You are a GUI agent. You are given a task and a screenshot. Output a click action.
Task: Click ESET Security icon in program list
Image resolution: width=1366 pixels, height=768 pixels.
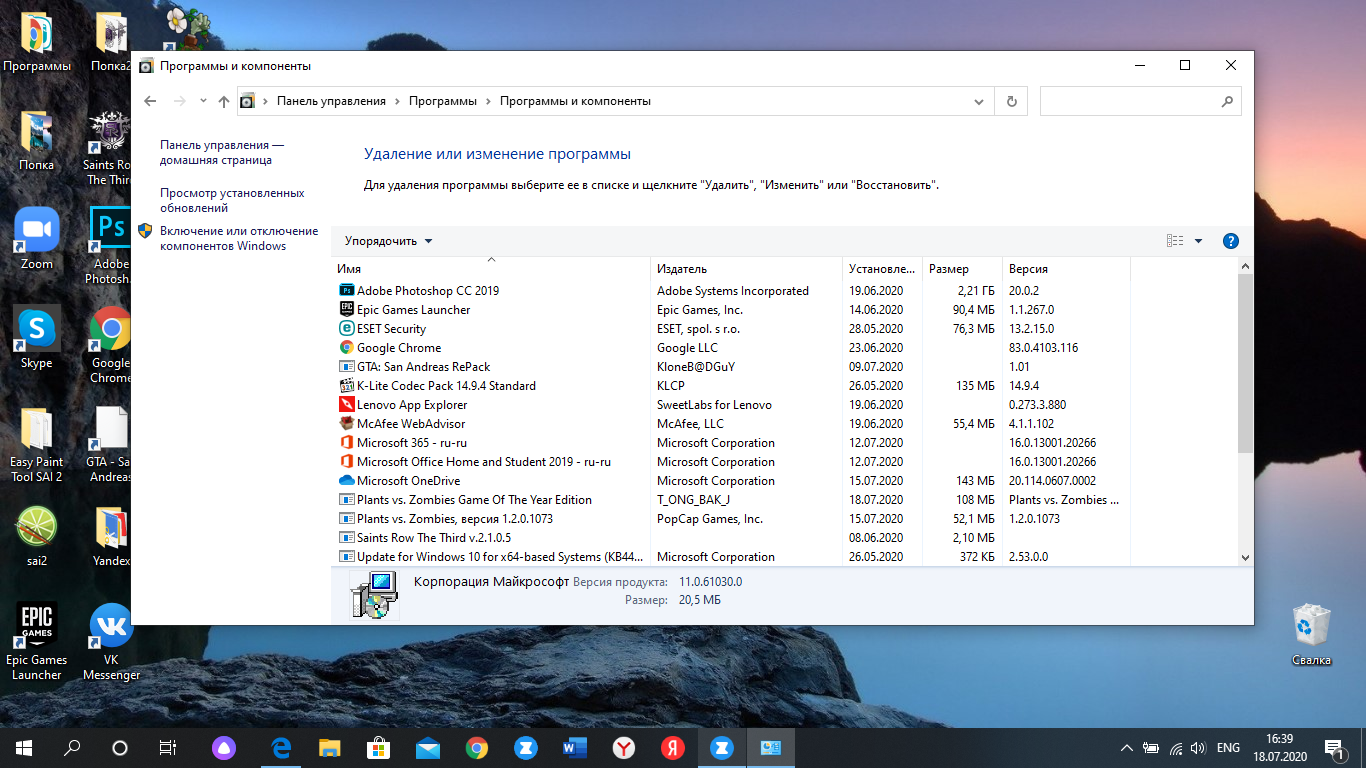coord(347,329)
